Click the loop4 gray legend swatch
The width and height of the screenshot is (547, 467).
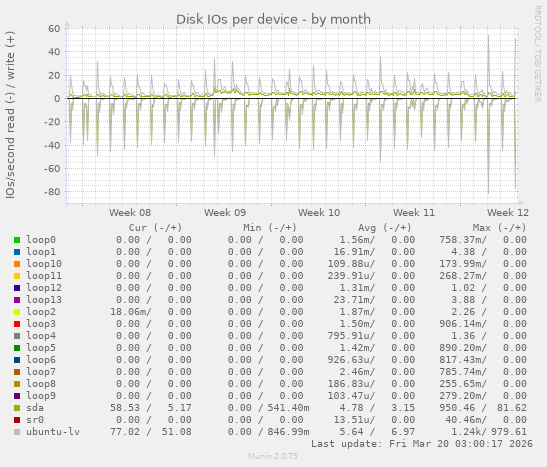pyautogui.click(x=17, y=336)
